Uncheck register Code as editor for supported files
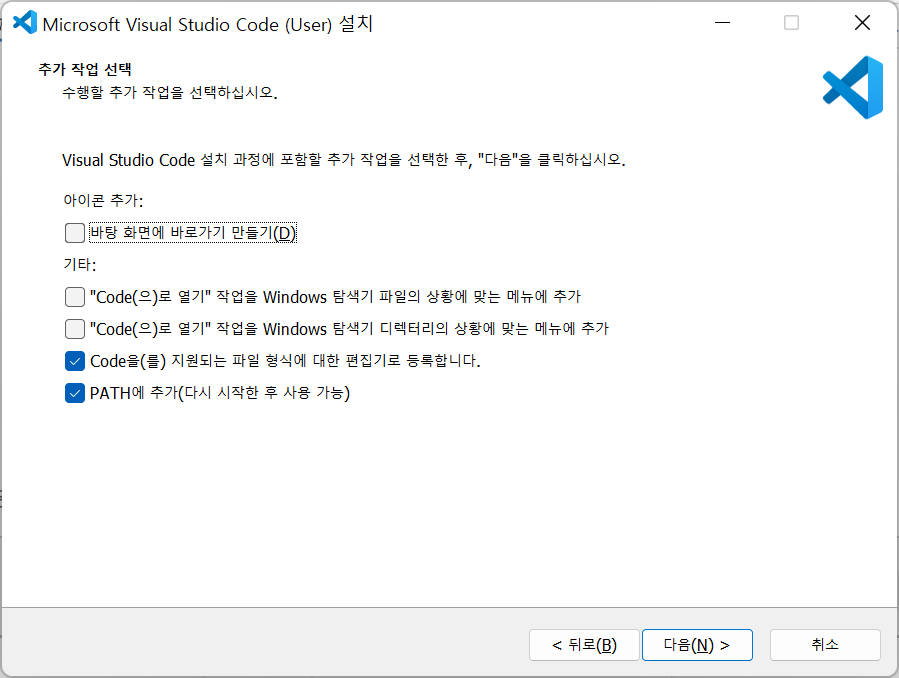The width and height of the screenshot is (899, 678). tap(75, 361)
